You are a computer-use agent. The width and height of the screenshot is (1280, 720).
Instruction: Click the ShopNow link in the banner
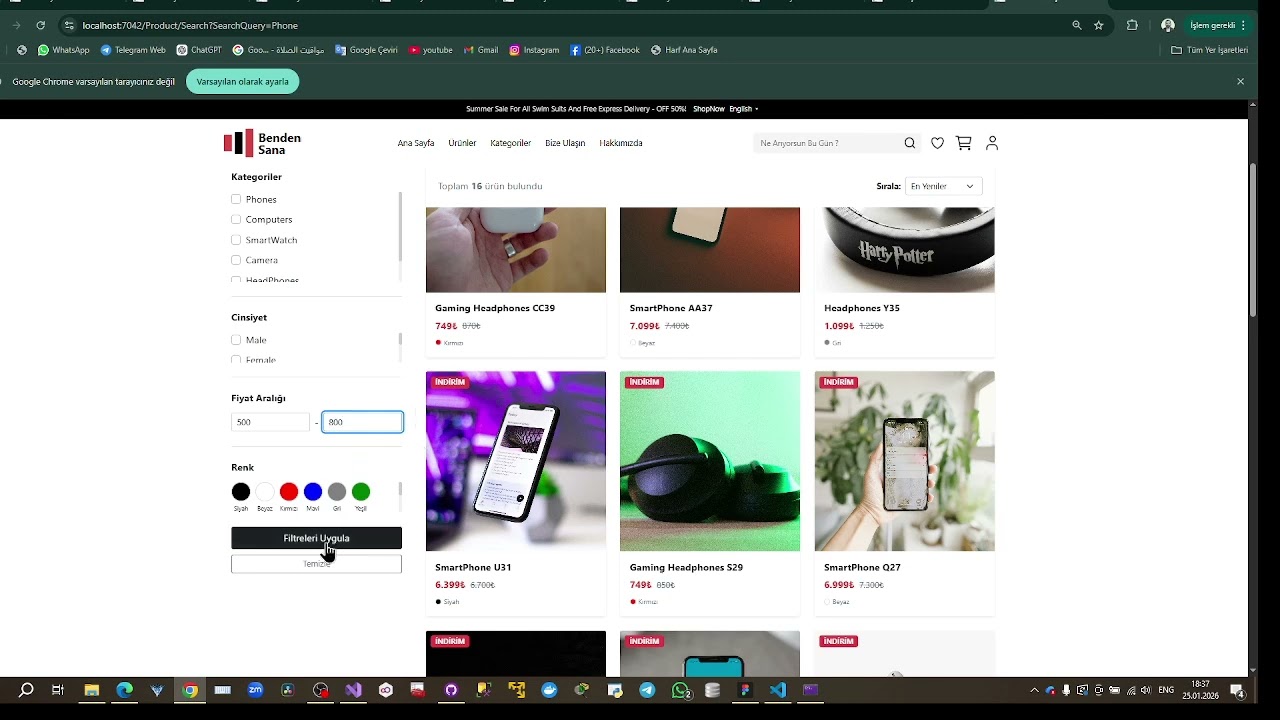tap(709, 109)
